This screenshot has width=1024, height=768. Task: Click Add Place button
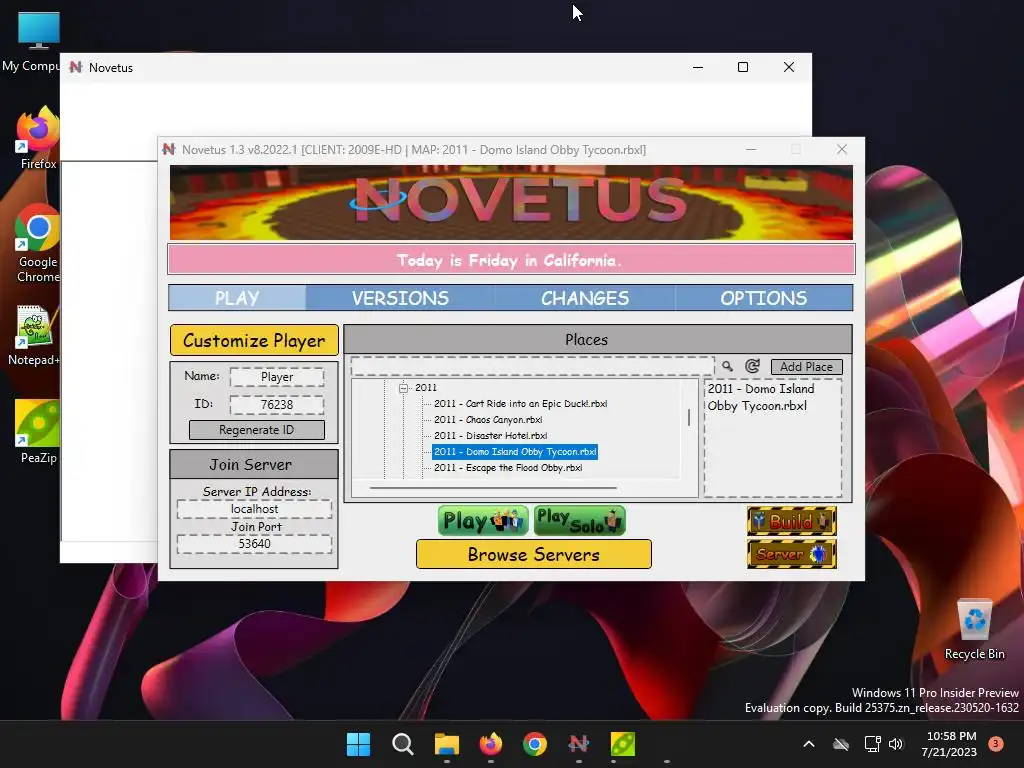[x=807, y=367]
